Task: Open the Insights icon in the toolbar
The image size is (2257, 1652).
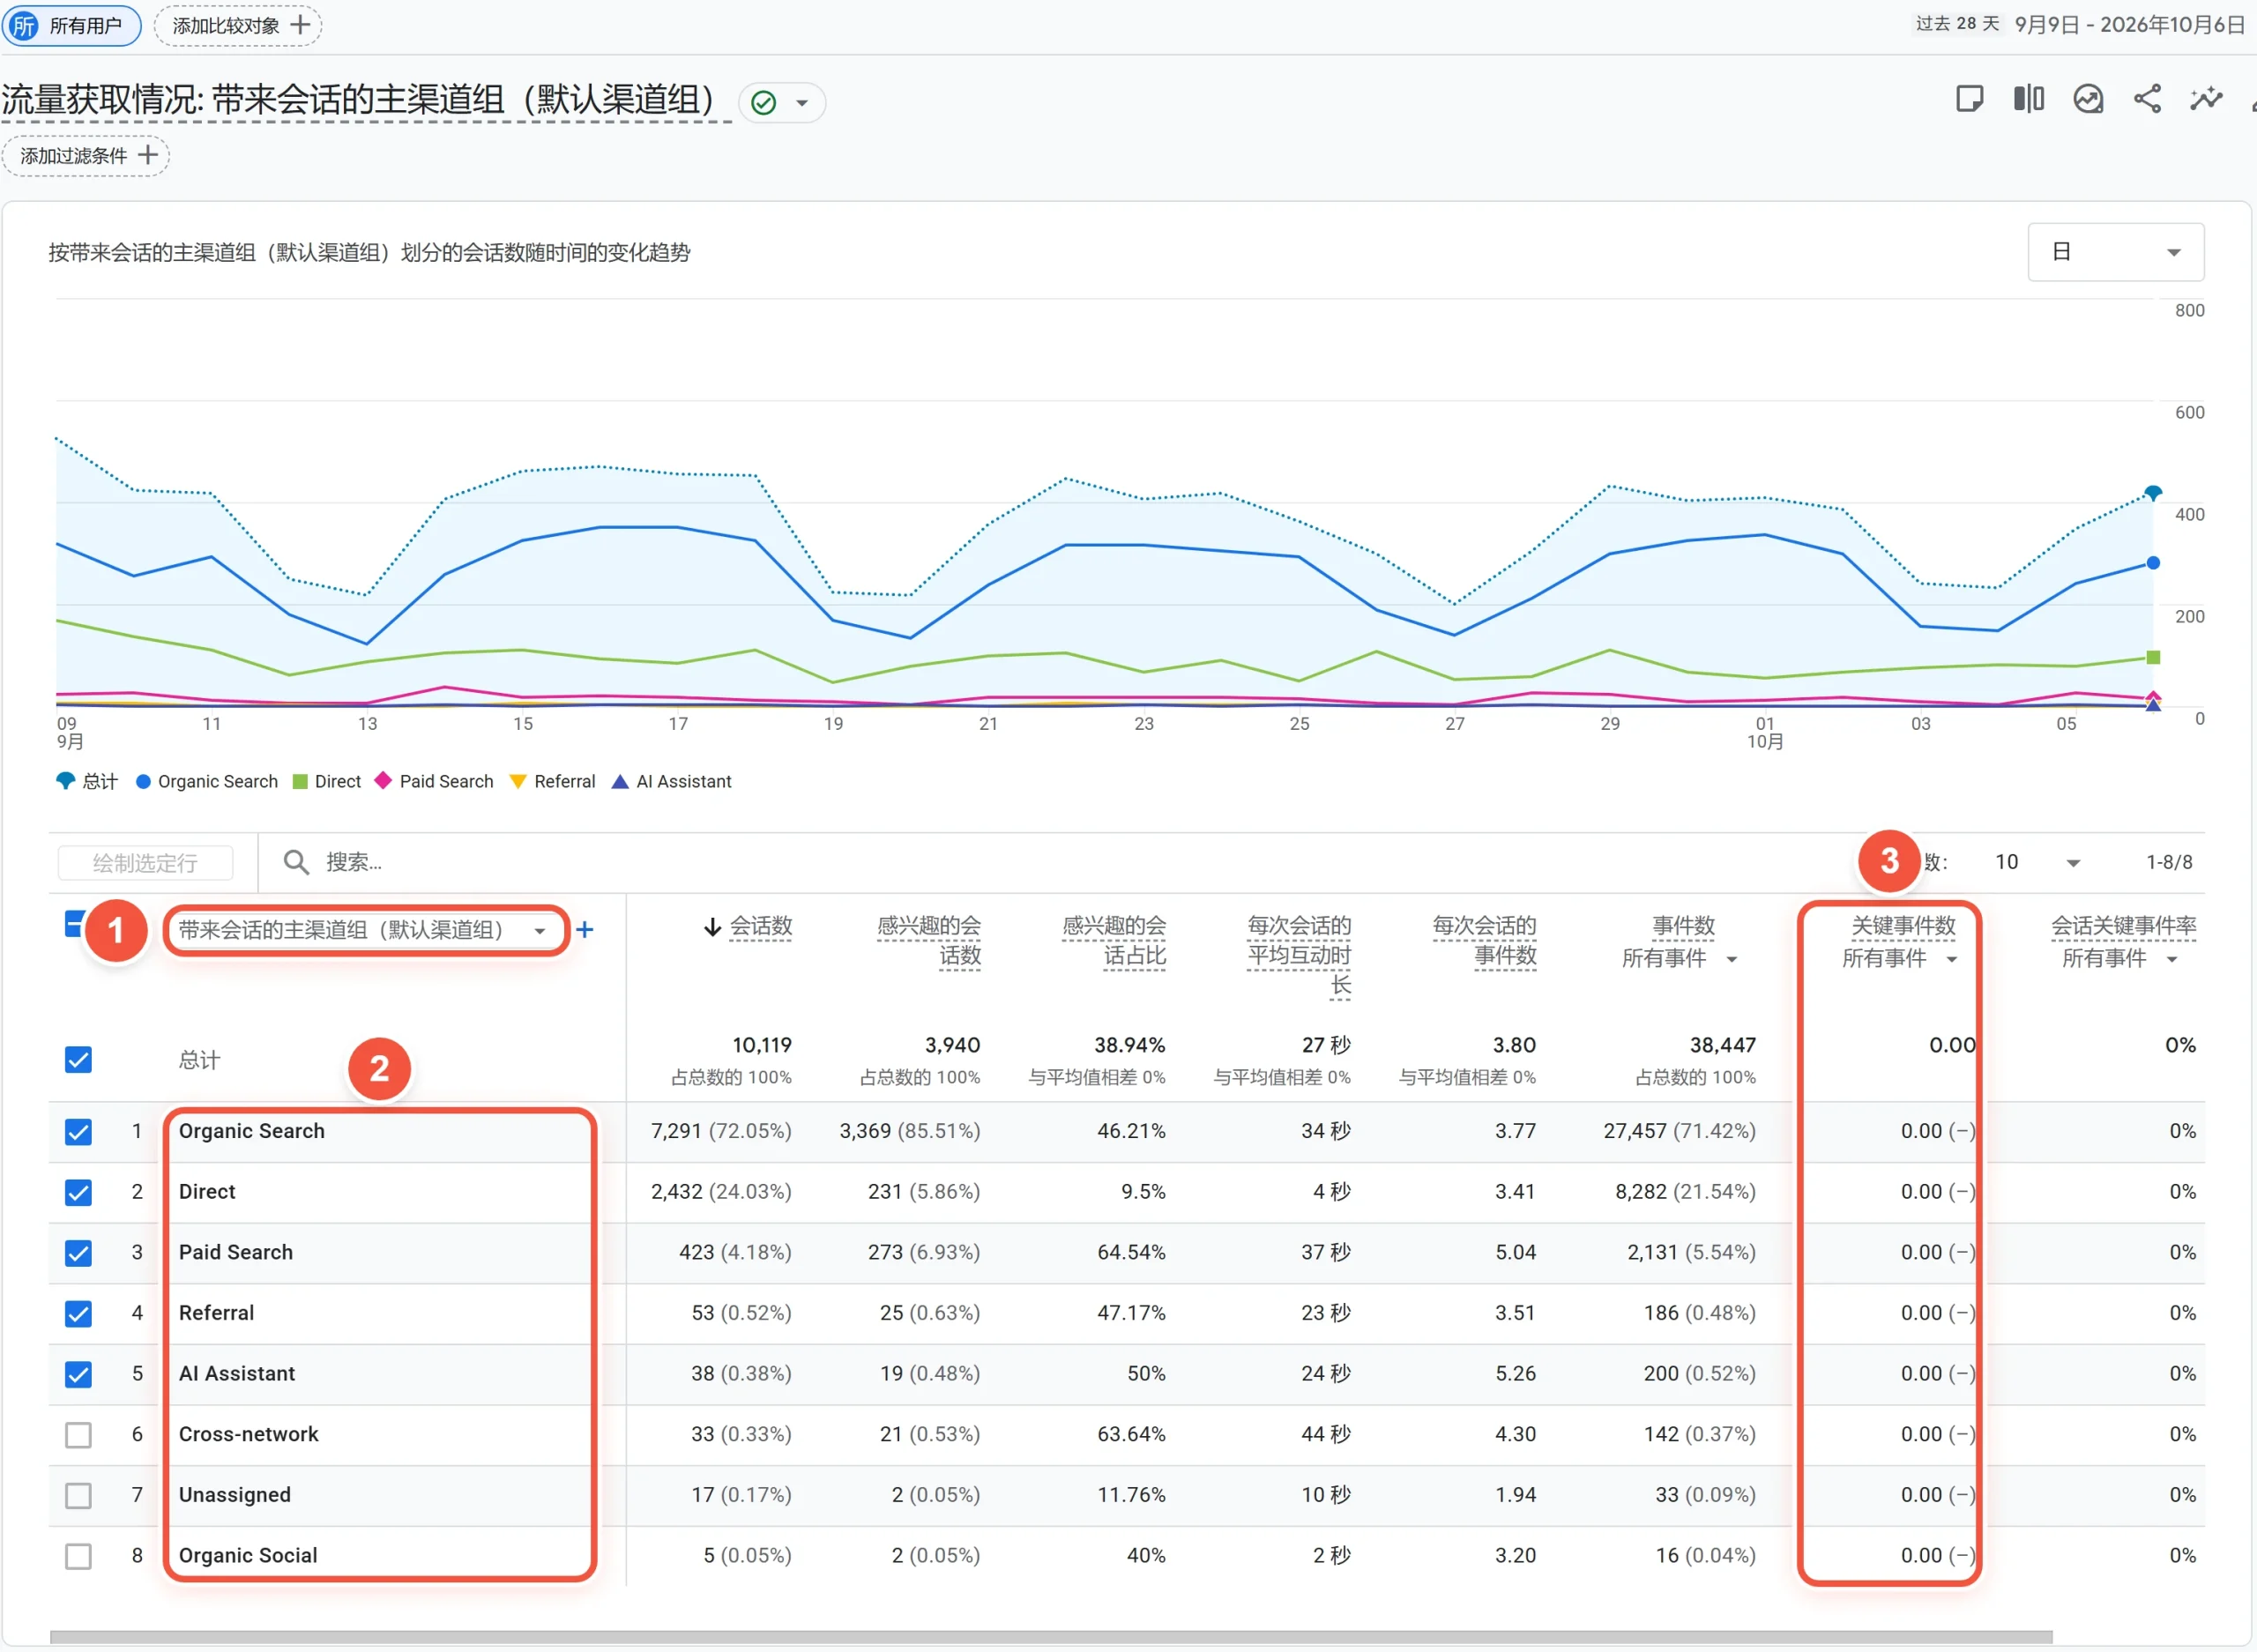Action: click(x=2088, y=99)
